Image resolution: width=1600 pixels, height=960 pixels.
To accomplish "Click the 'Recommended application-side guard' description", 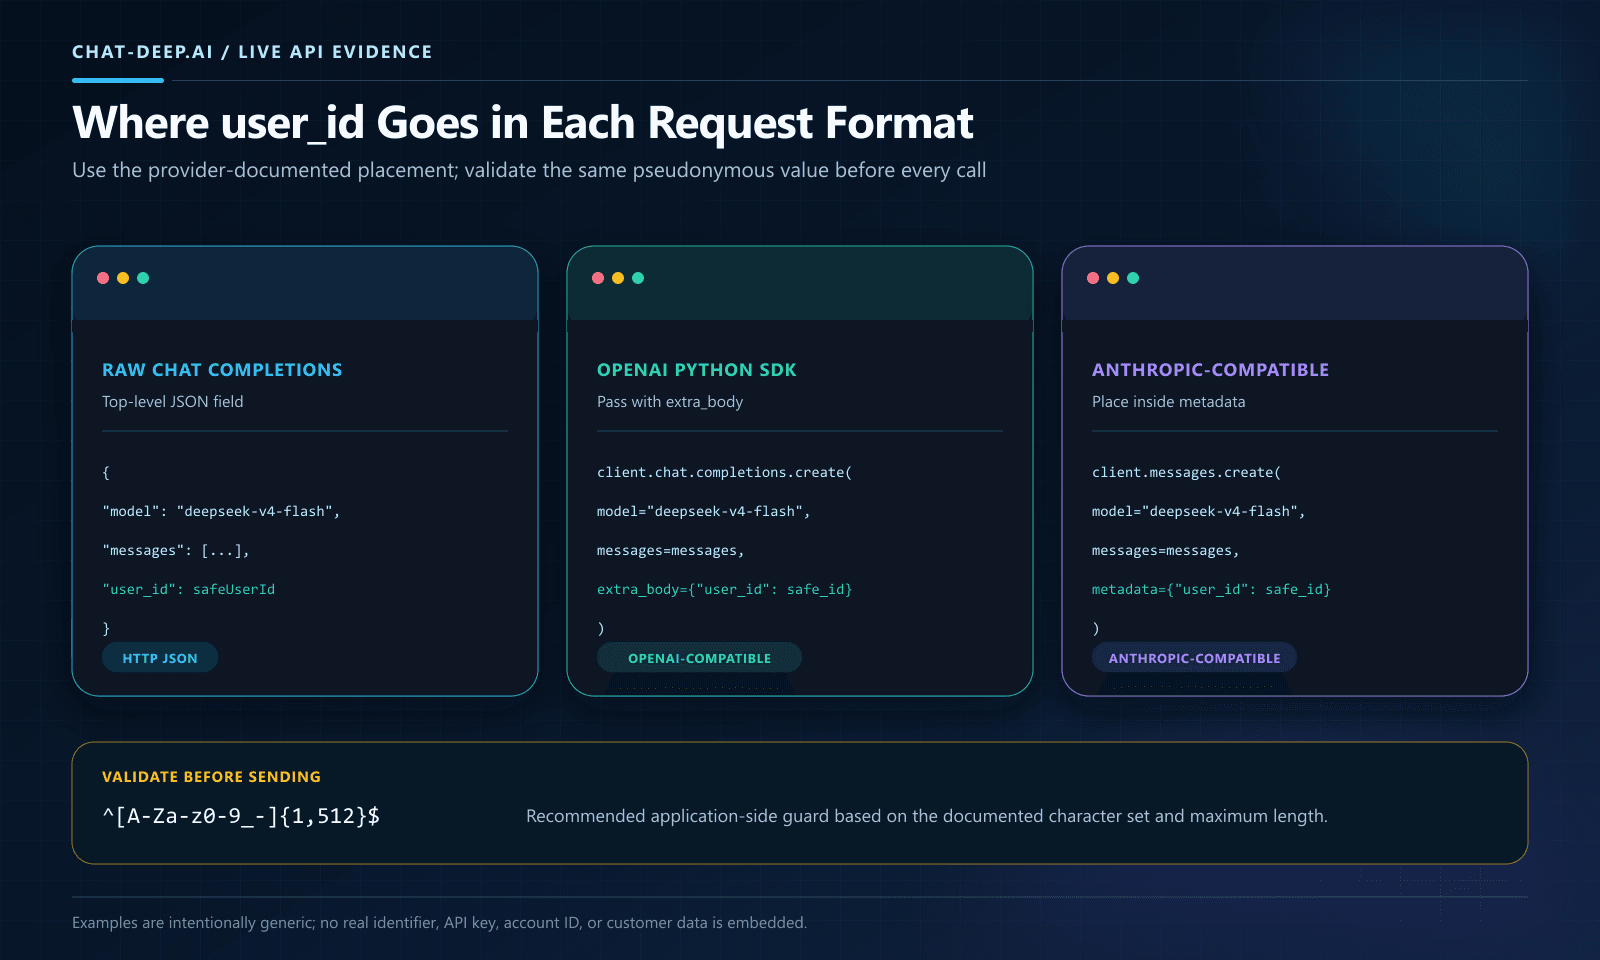I will tap(927, 816).
